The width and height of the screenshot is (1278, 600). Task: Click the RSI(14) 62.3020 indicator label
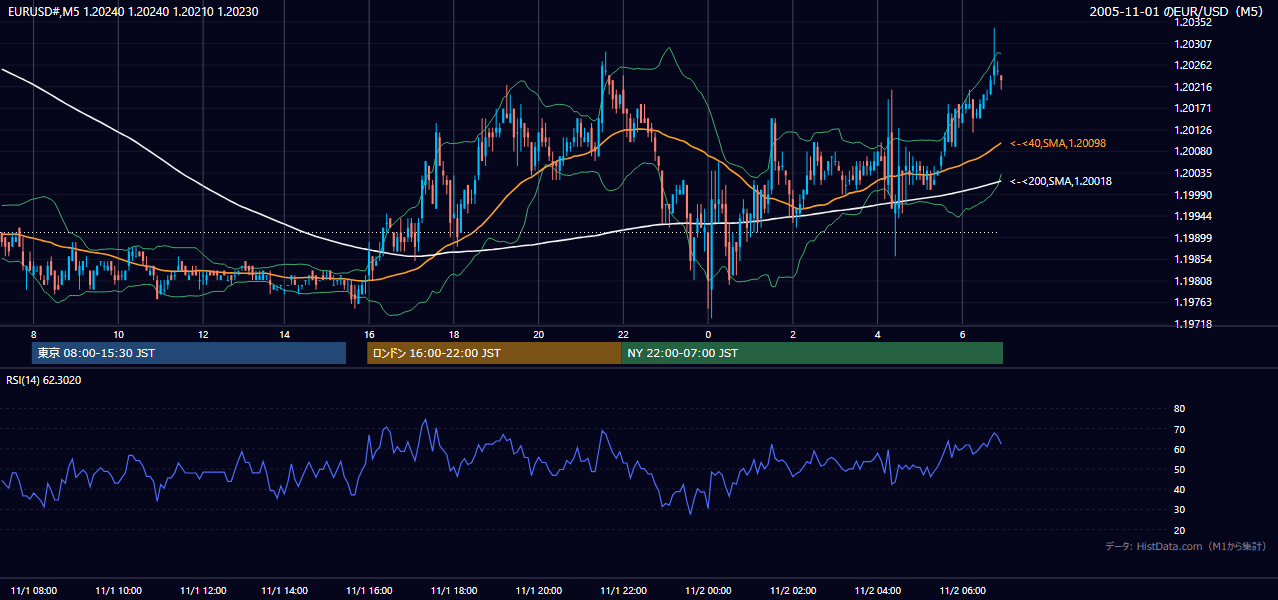tap(44, 380)
